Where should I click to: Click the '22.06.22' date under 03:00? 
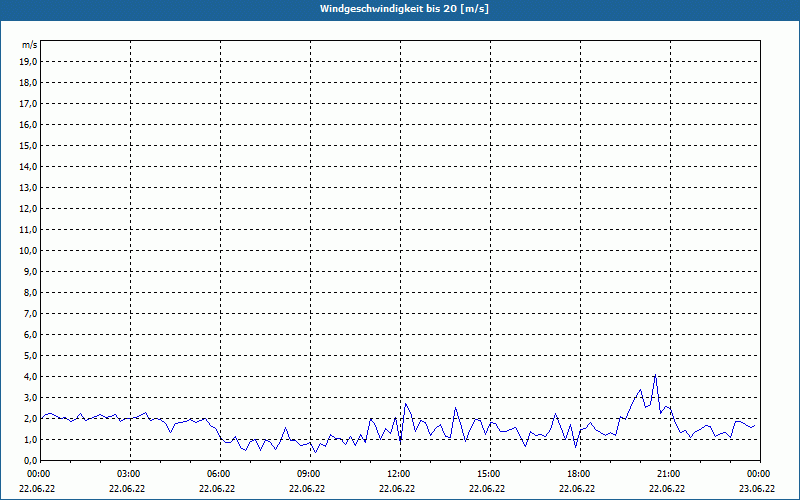tap(127, 488)
